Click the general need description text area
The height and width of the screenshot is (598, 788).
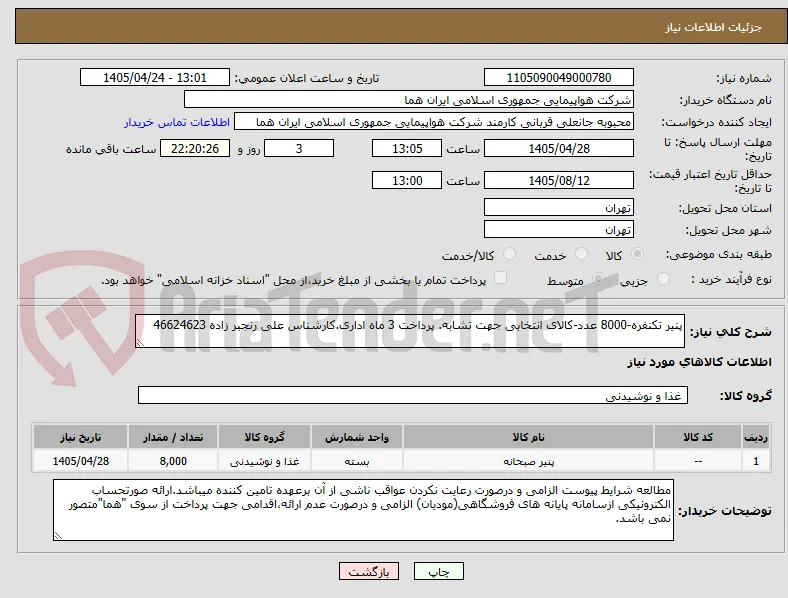[x=410, y=331]
